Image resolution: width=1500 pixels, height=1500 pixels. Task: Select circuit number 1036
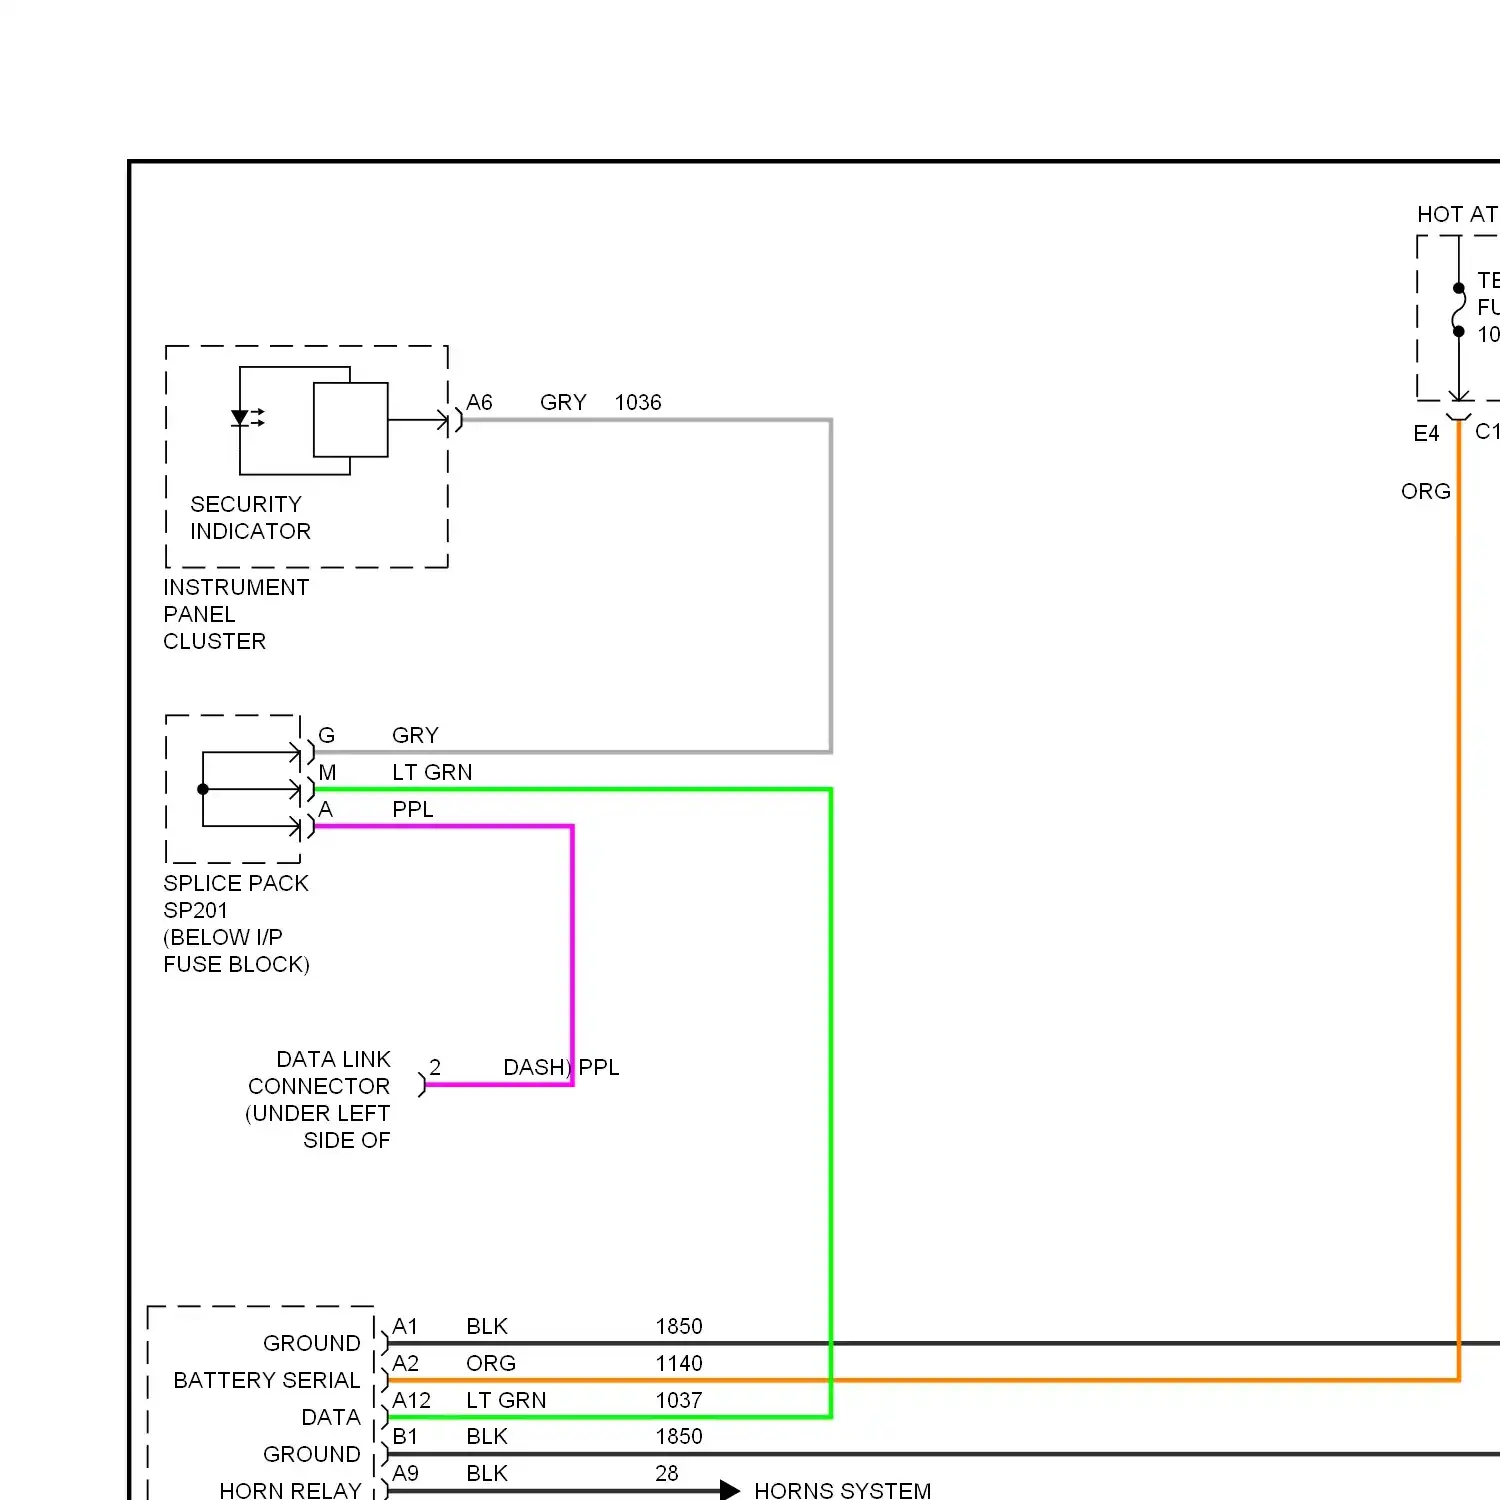click(638, 402)
